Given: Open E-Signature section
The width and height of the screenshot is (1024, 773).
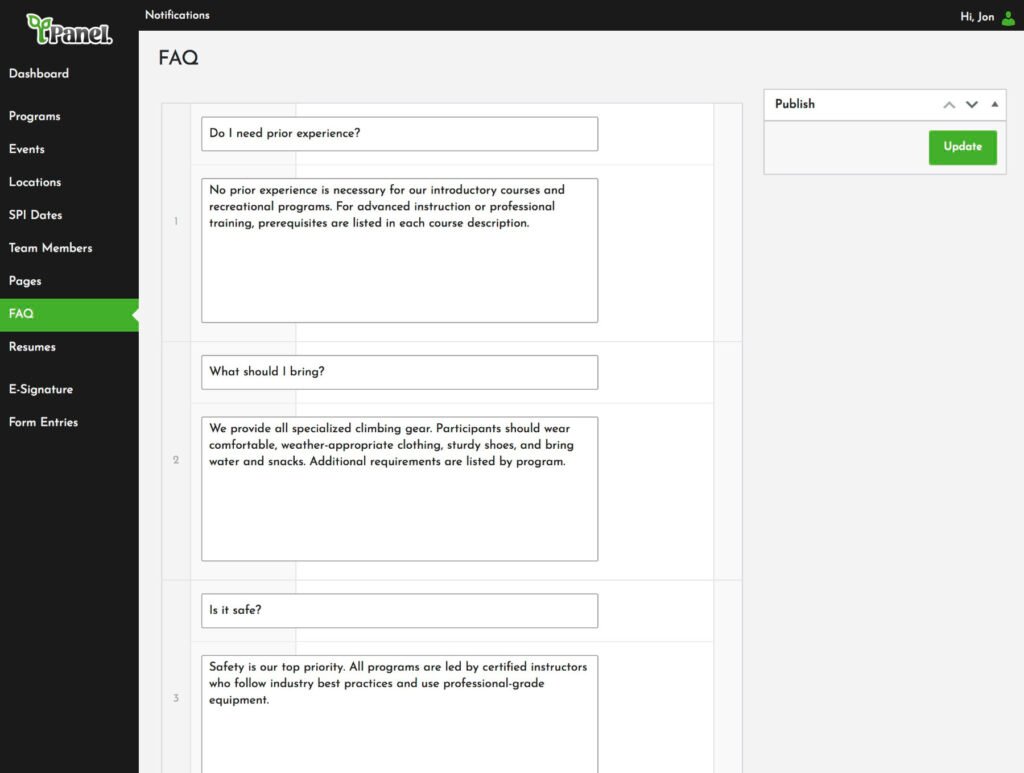Looking at the screenshot, I should pos(40,390).
